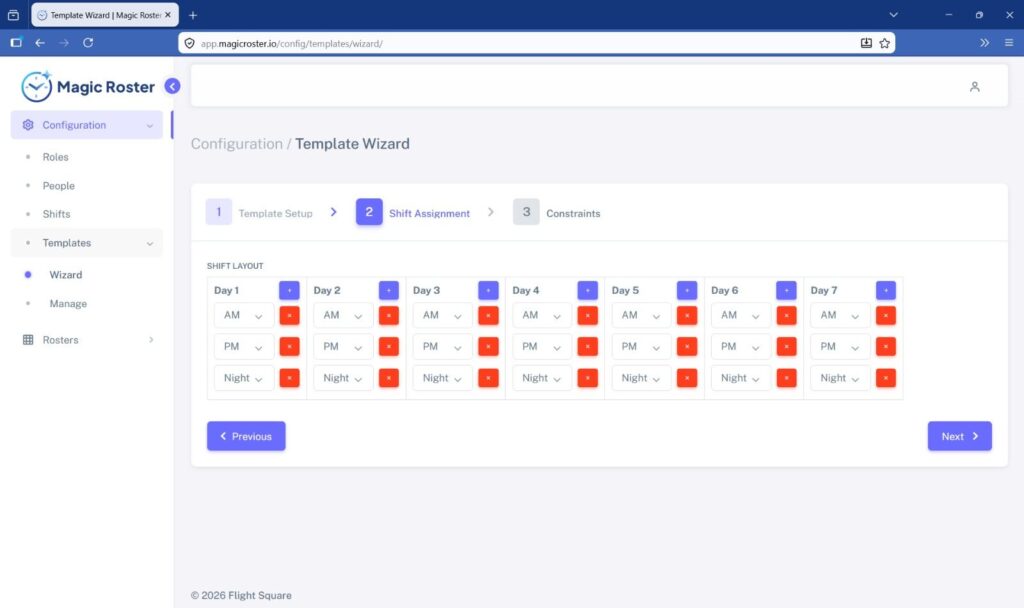This screenshot has height=608, width=1024.
Task: Collapse the sidebar with the arrow button
Action: click(x=172, y=86)
